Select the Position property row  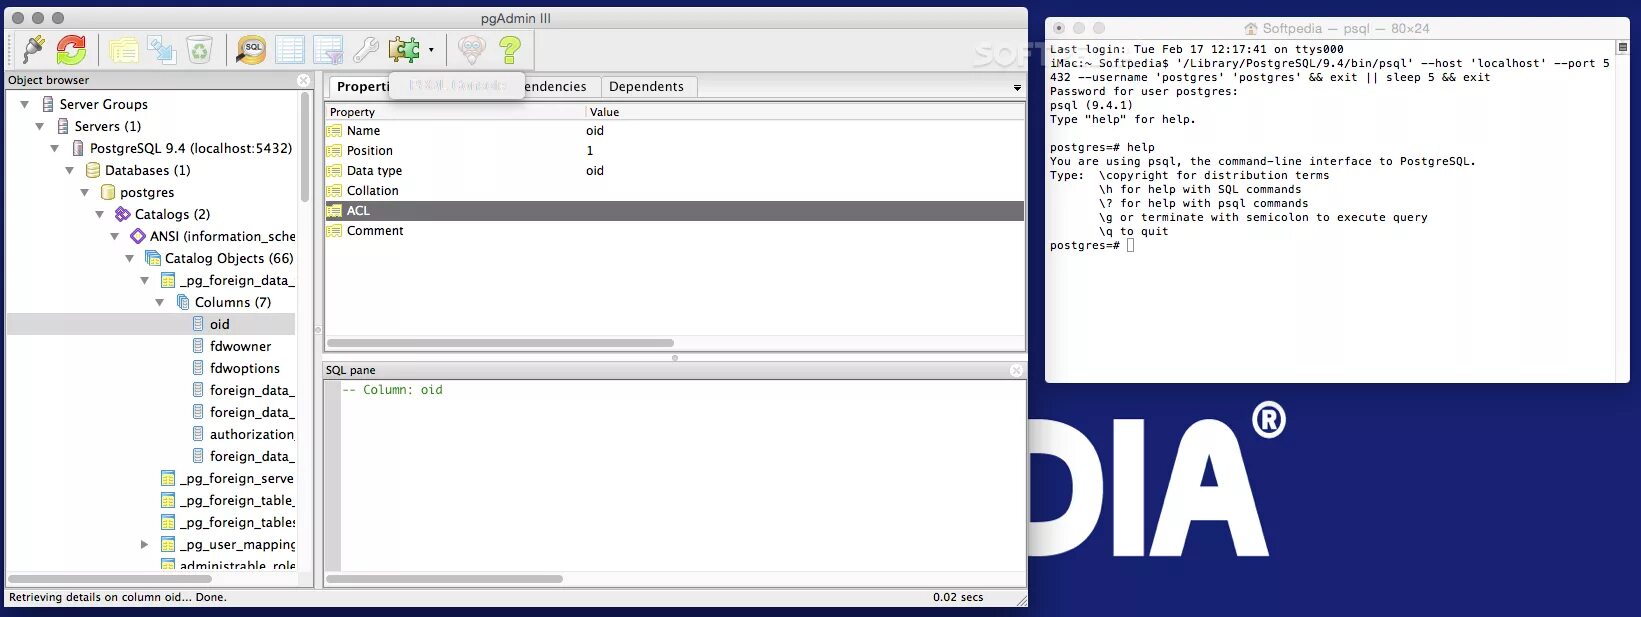(x=675, y=151)
